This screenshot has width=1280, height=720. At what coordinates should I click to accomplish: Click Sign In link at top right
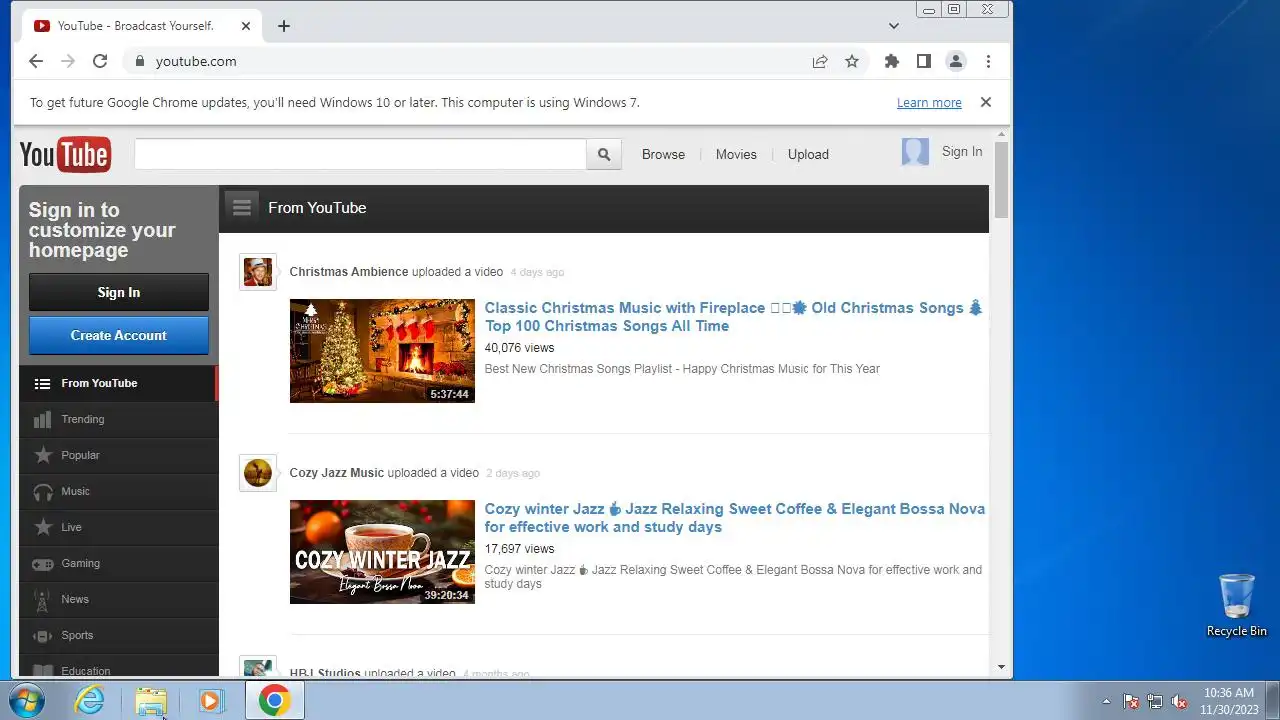[x=962, y=152]
